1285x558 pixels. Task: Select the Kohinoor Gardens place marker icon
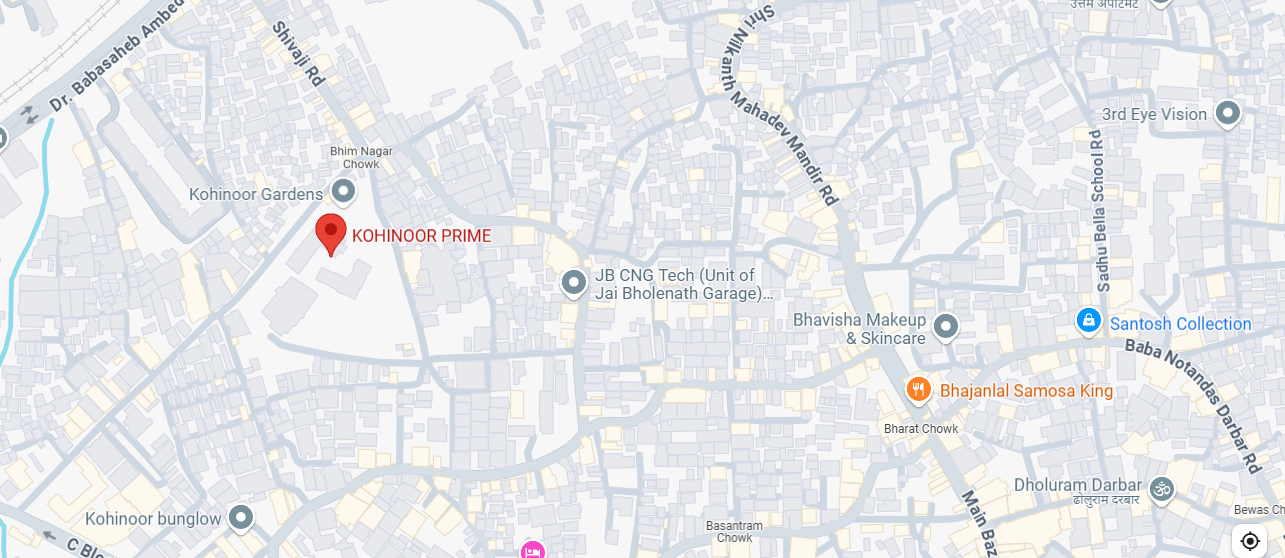coord(344,190)
